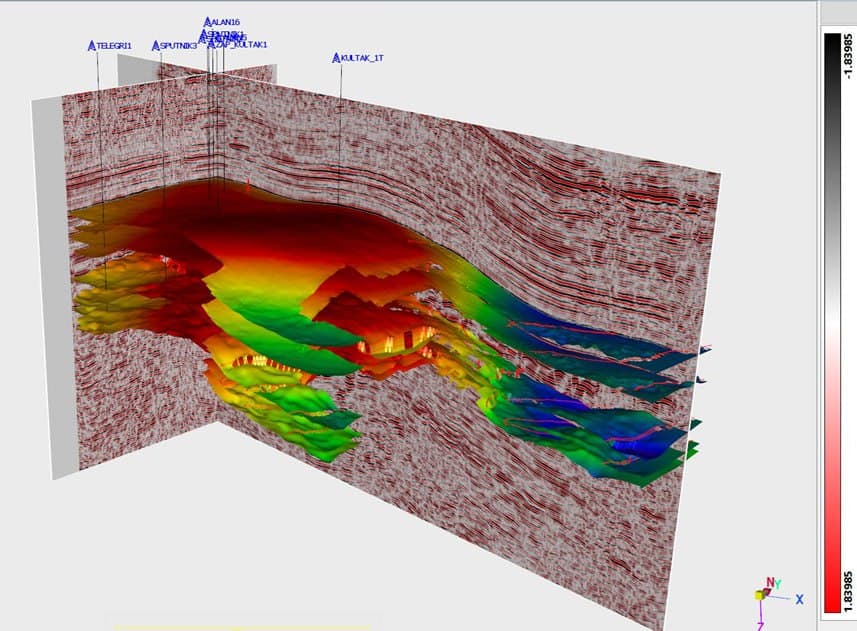Click the magenta Z axis arrow on the gizmo

point(761,618)
